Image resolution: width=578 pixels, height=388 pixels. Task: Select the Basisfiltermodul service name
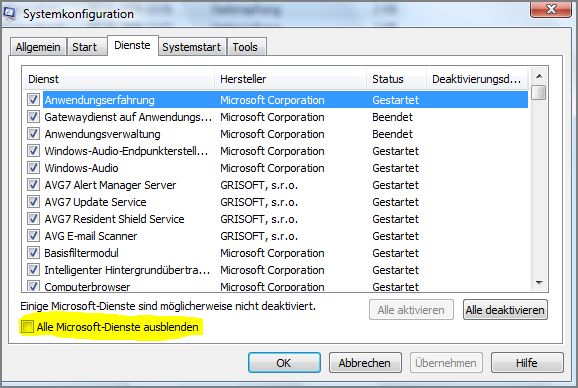(x=81, y=253)
